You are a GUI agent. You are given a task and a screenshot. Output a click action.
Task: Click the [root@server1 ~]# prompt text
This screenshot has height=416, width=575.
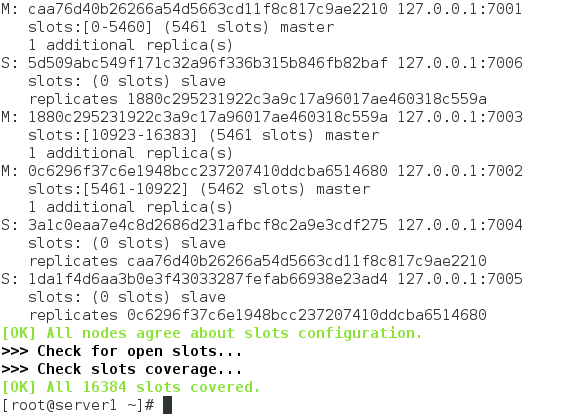[78, 405]
